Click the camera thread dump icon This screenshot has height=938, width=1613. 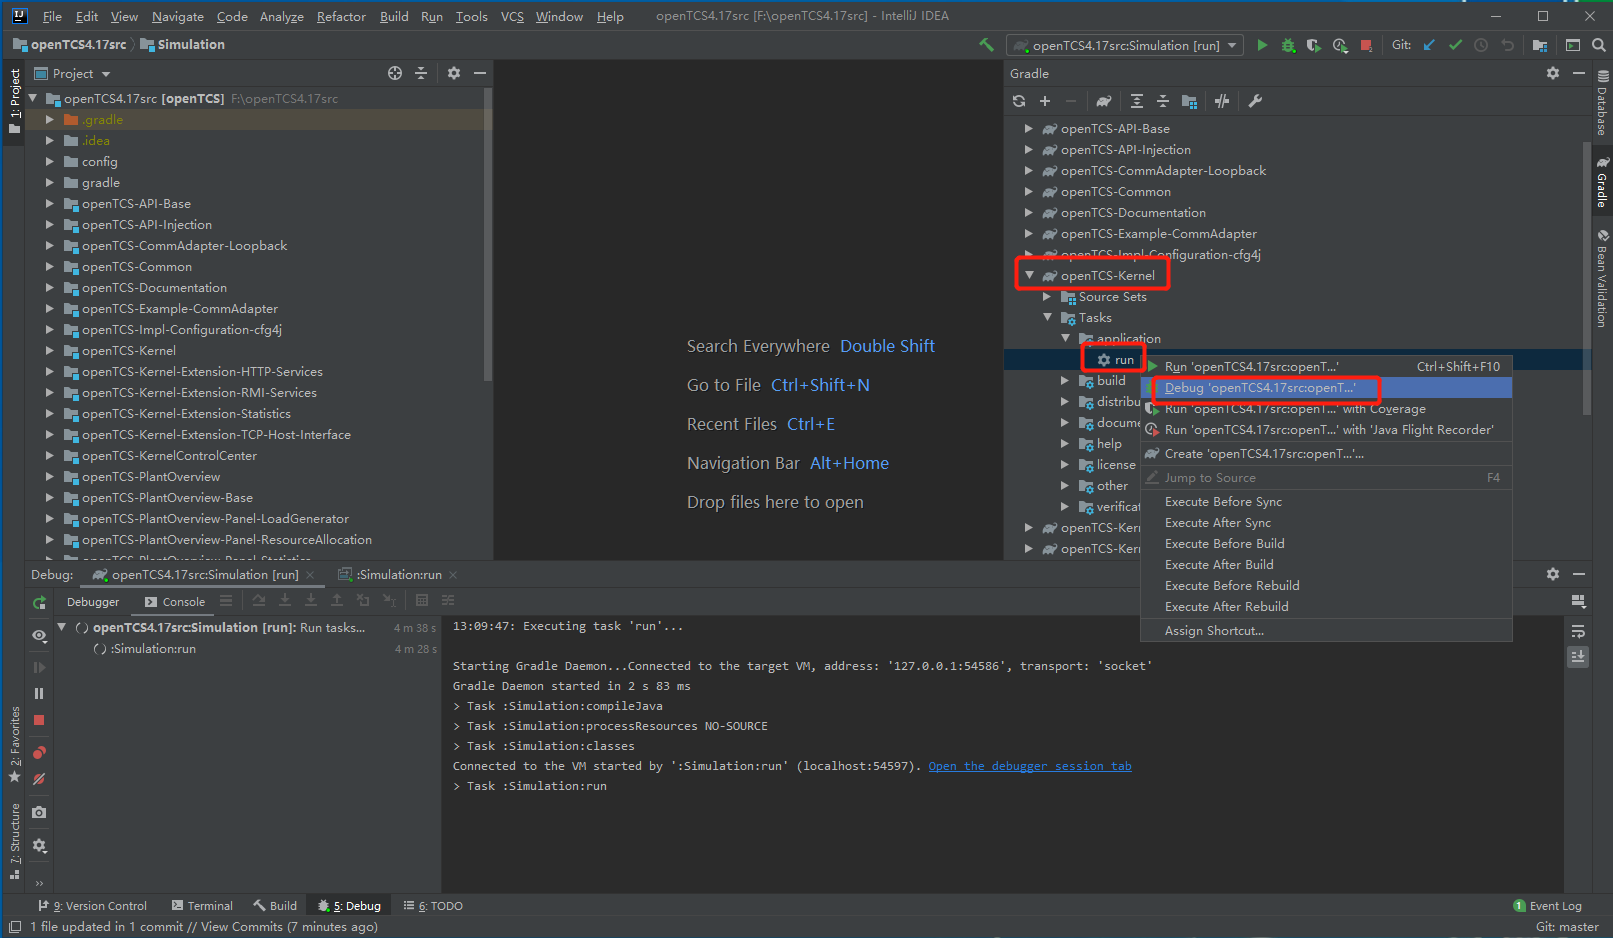(x=39, y=812)
